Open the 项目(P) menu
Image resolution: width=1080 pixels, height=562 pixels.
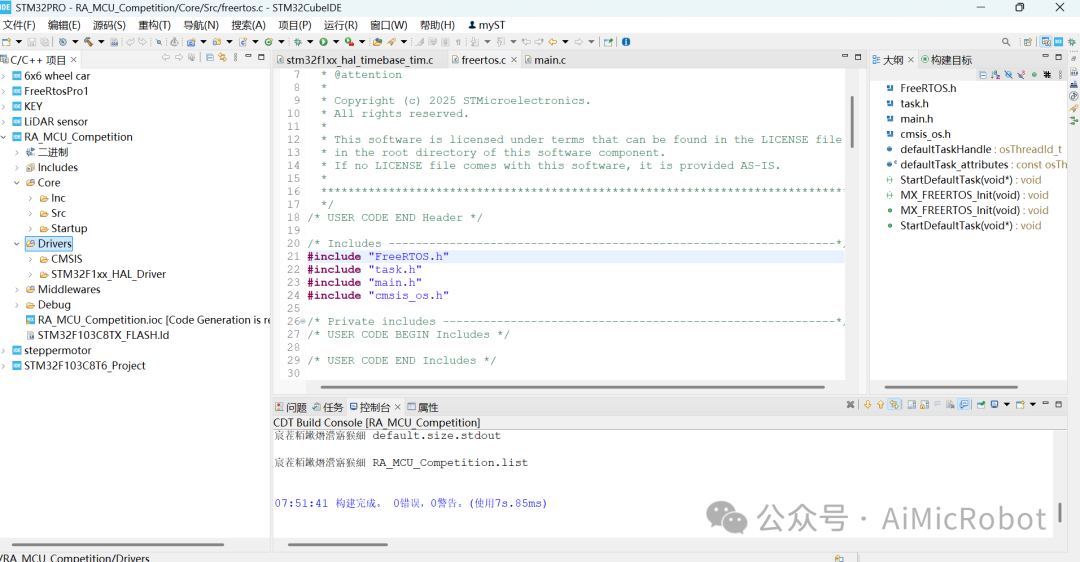pyautogui.click(x=295, y=25)
